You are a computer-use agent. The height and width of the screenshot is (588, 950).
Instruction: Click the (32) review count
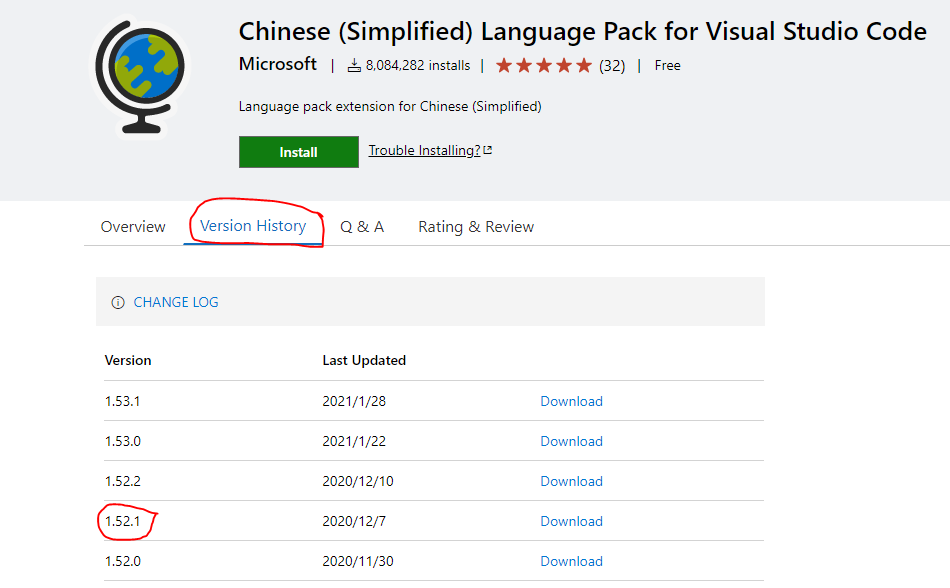tap(611, 64)
